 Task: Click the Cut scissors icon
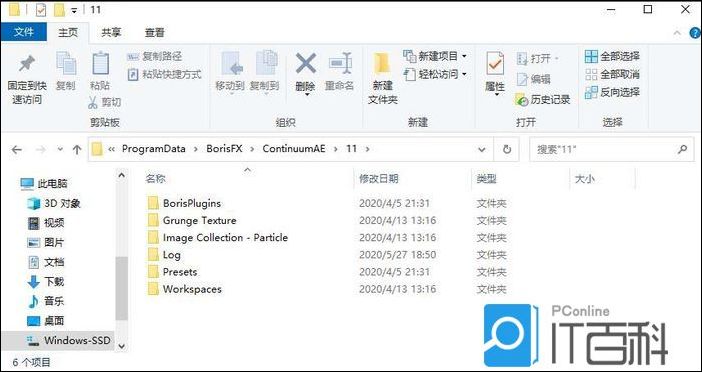(93, 102)
